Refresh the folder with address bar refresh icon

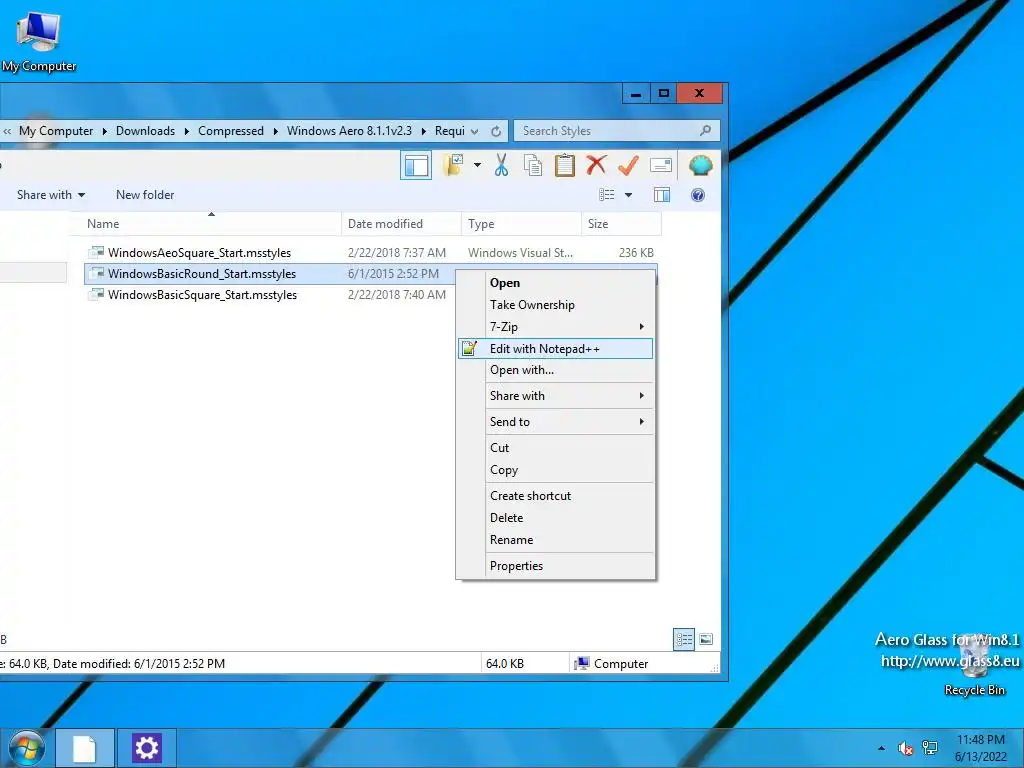(496, 131)
